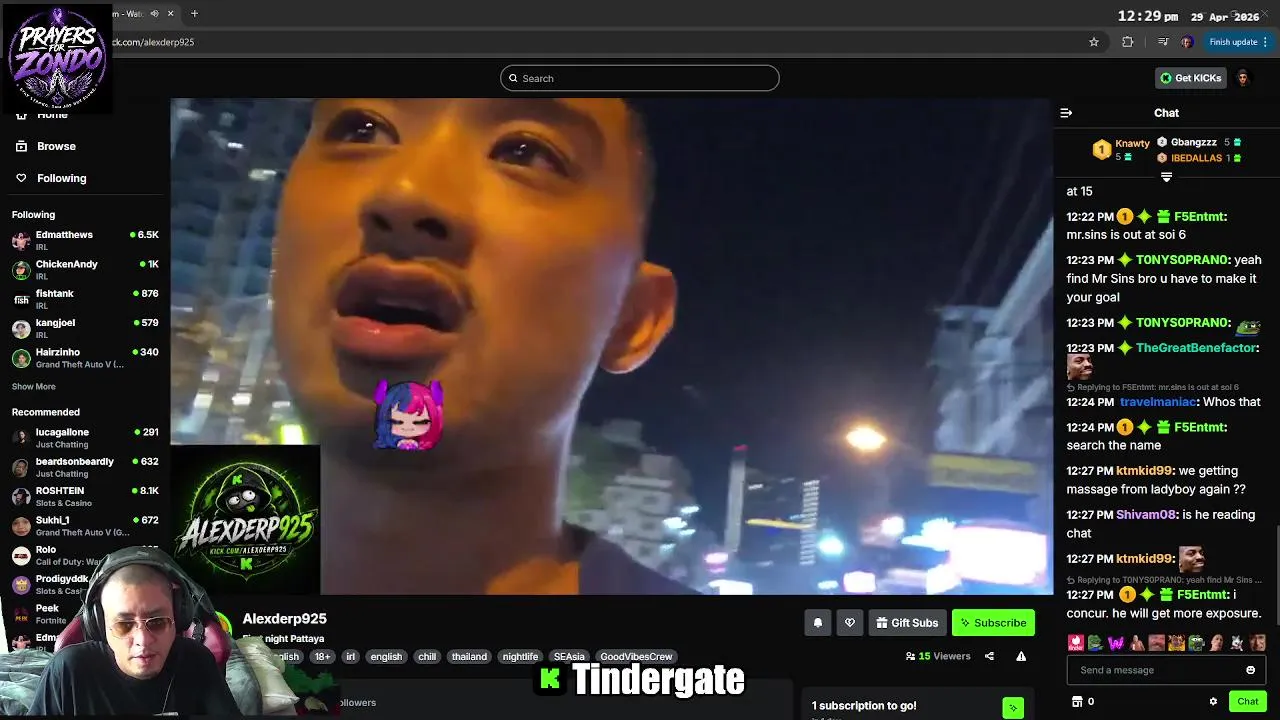Toggle follow with the heart icon
Screen dimensions: 1280x720
[850, 623]
